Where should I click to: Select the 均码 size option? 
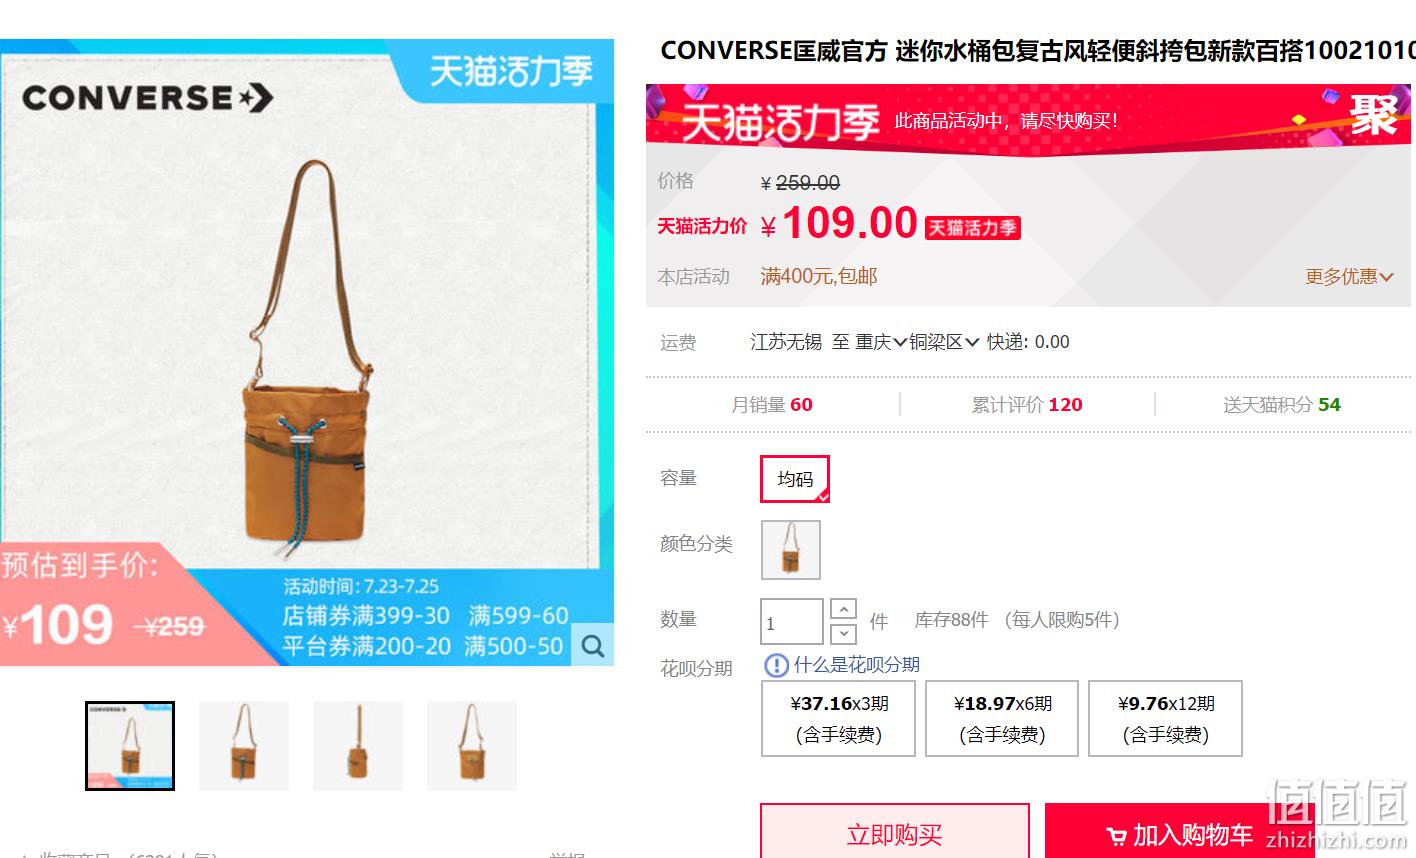(795, 479)
